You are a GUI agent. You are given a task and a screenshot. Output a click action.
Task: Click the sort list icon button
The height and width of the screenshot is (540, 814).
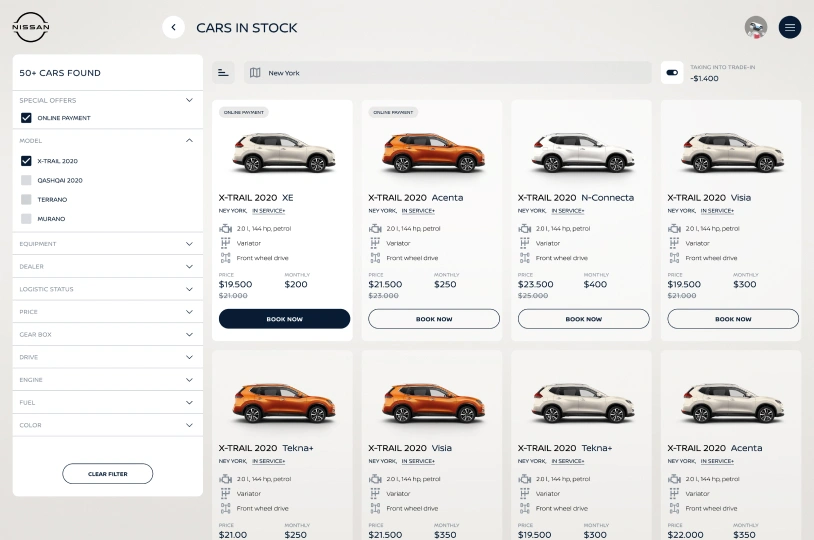[224, 73]
